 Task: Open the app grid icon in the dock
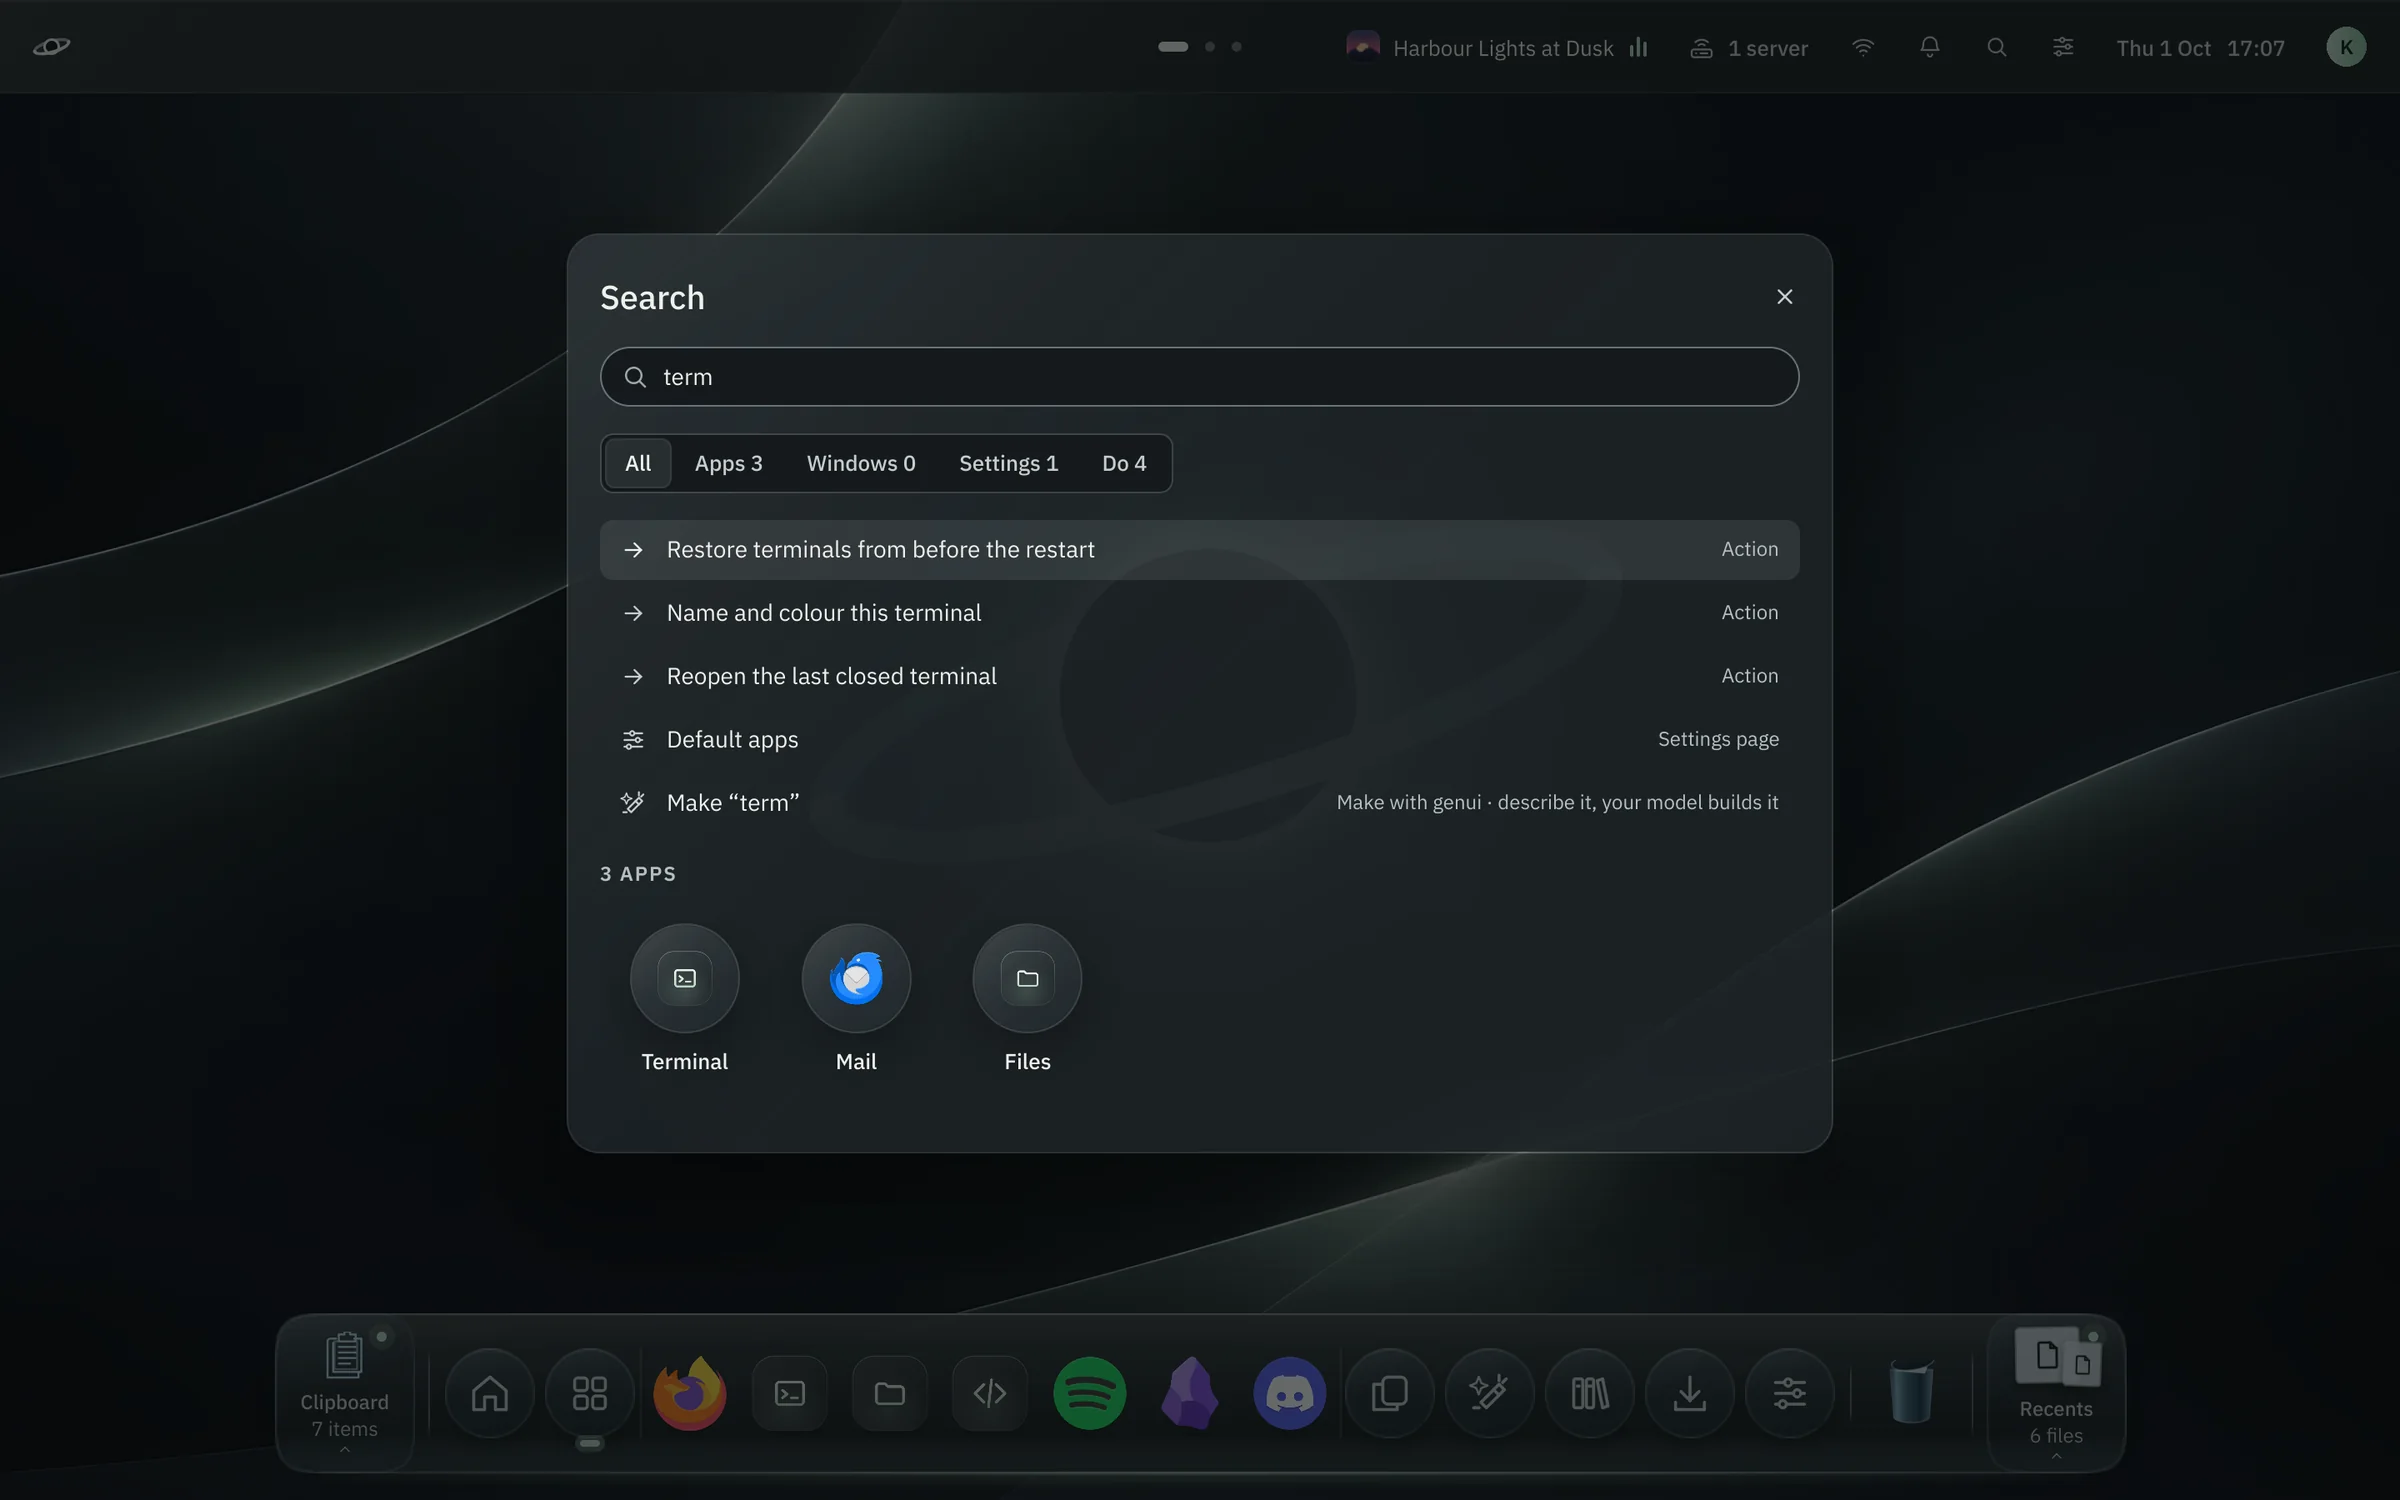point(589,1392)
